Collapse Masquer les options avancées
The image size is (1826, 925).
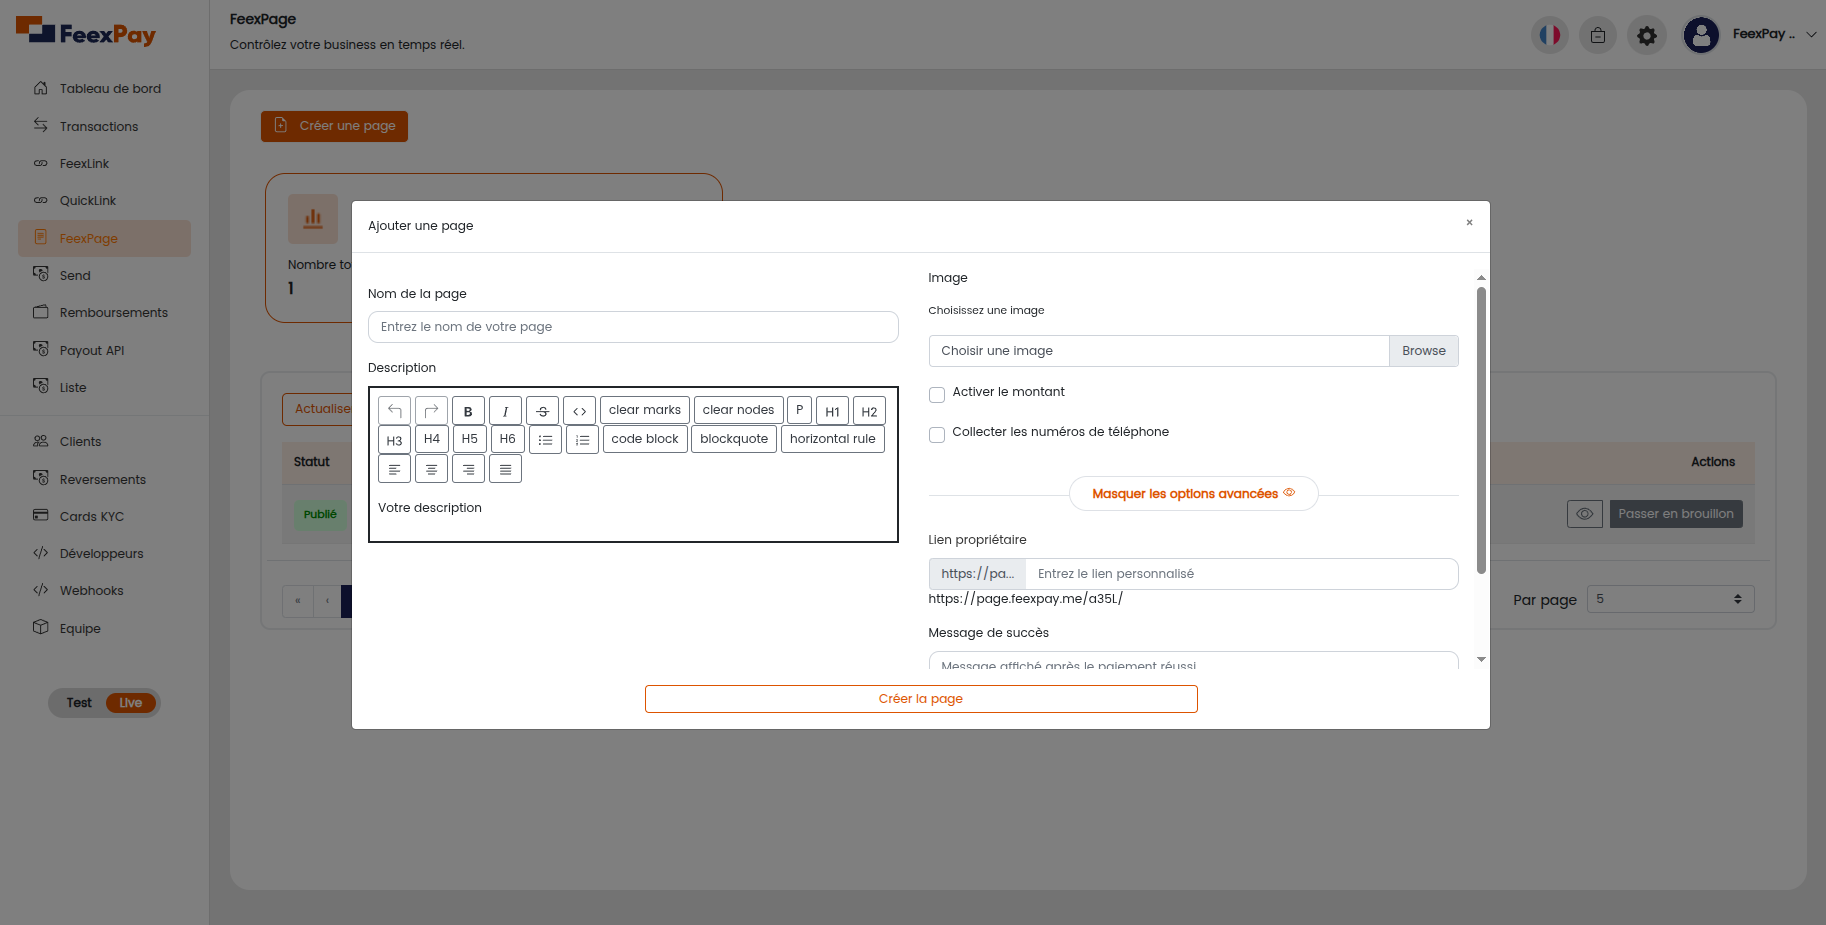coord(1193,494)
